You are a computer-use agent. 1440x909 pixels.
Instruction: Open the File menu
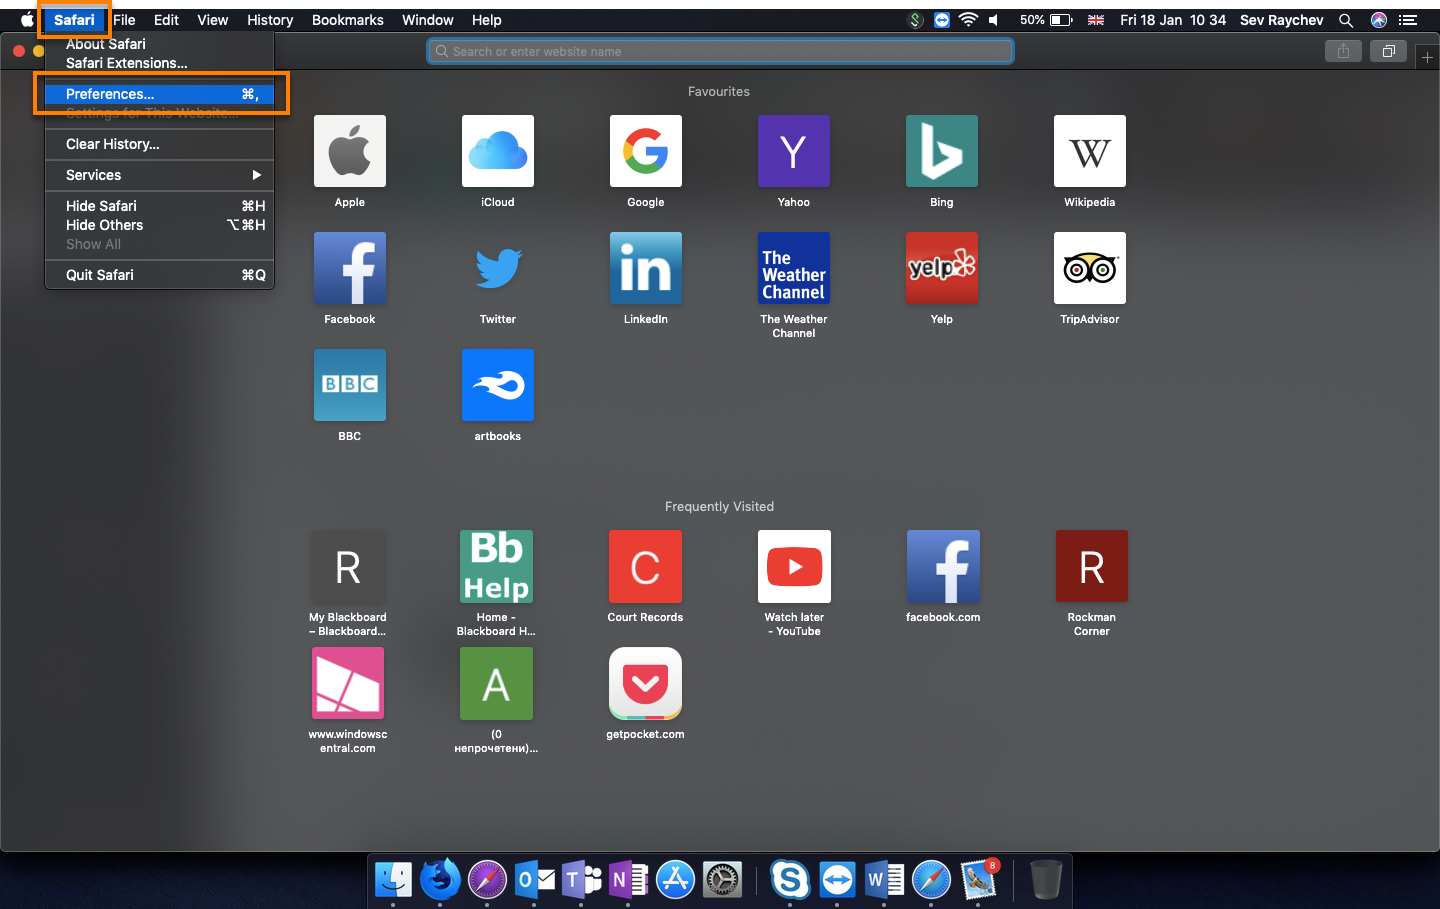[x=124, y=20]
